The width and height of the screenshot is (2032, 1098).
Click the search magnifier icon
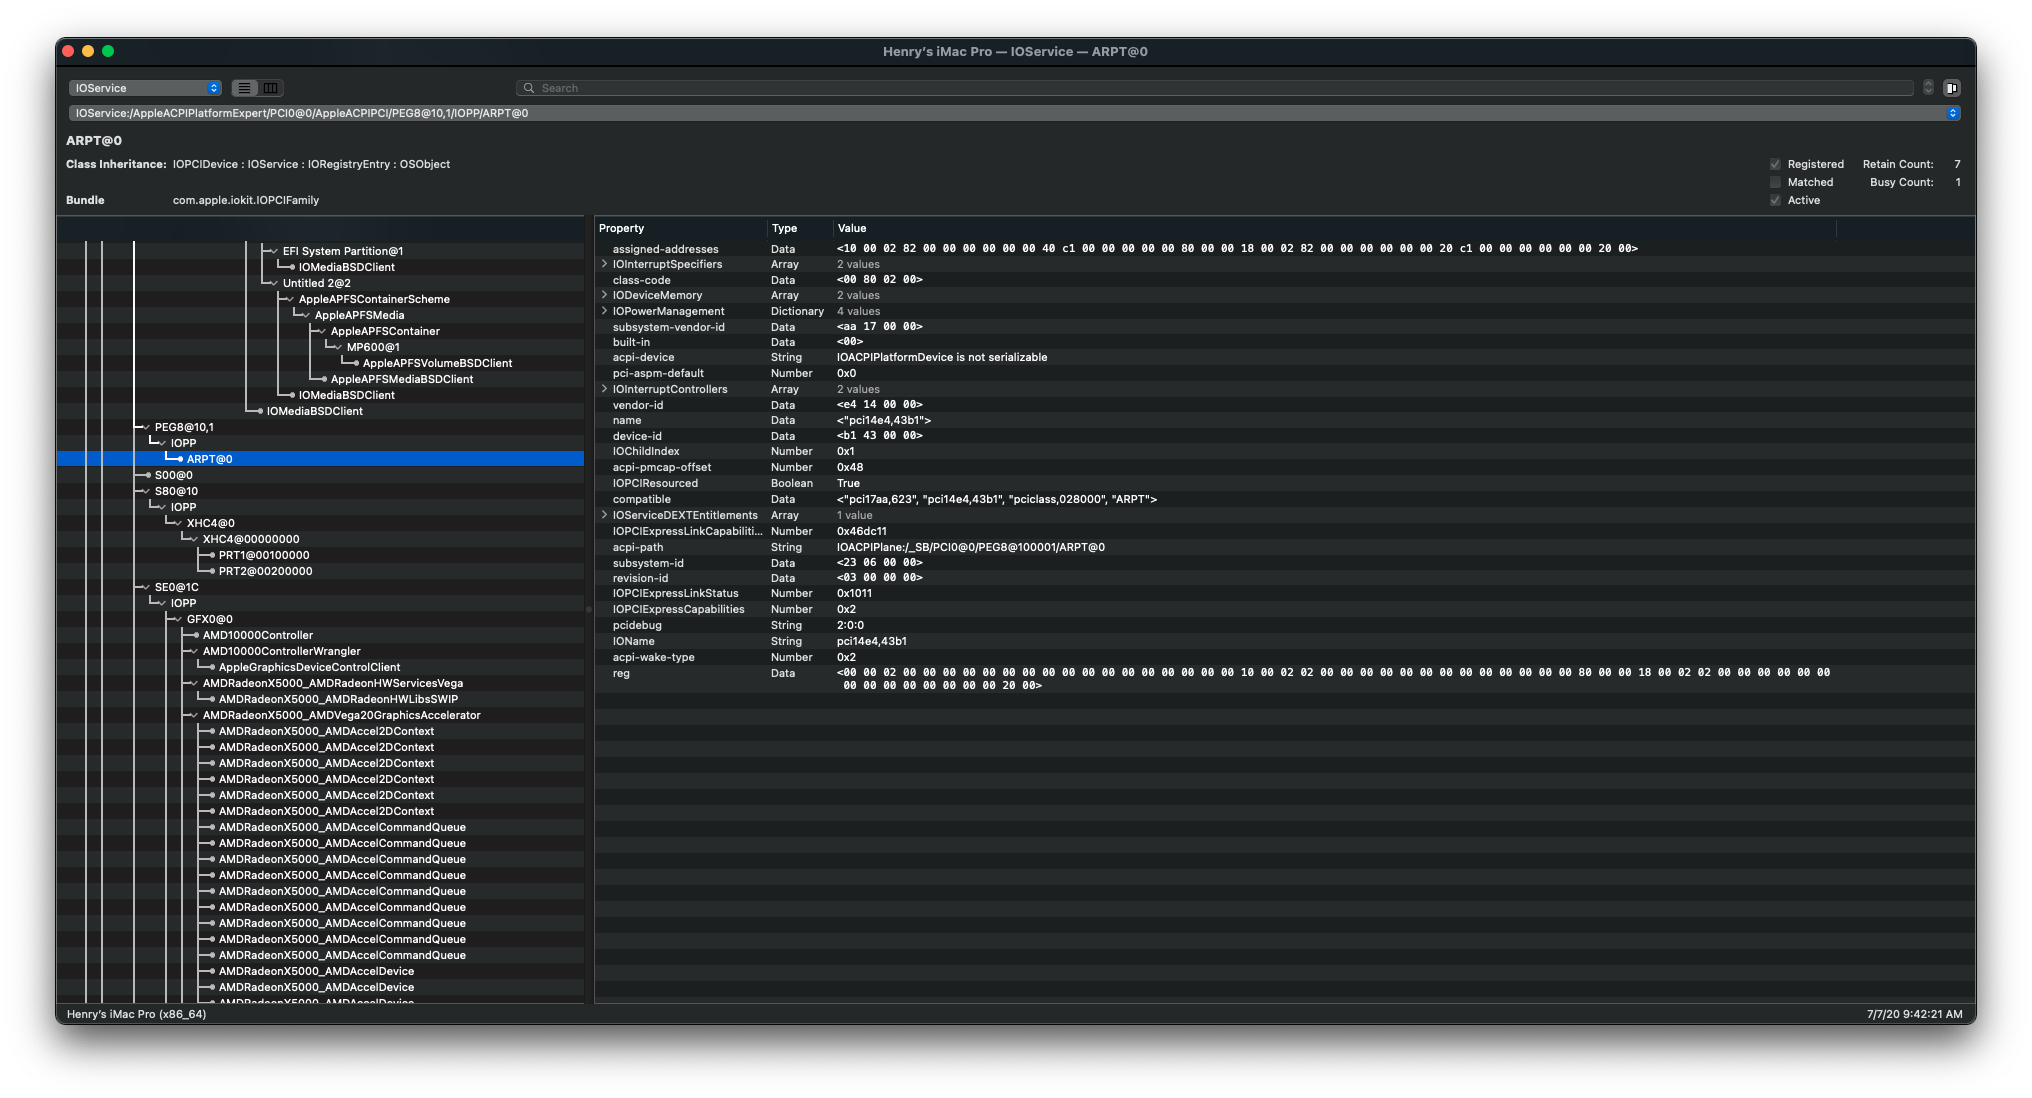click(x=529, y=88)
